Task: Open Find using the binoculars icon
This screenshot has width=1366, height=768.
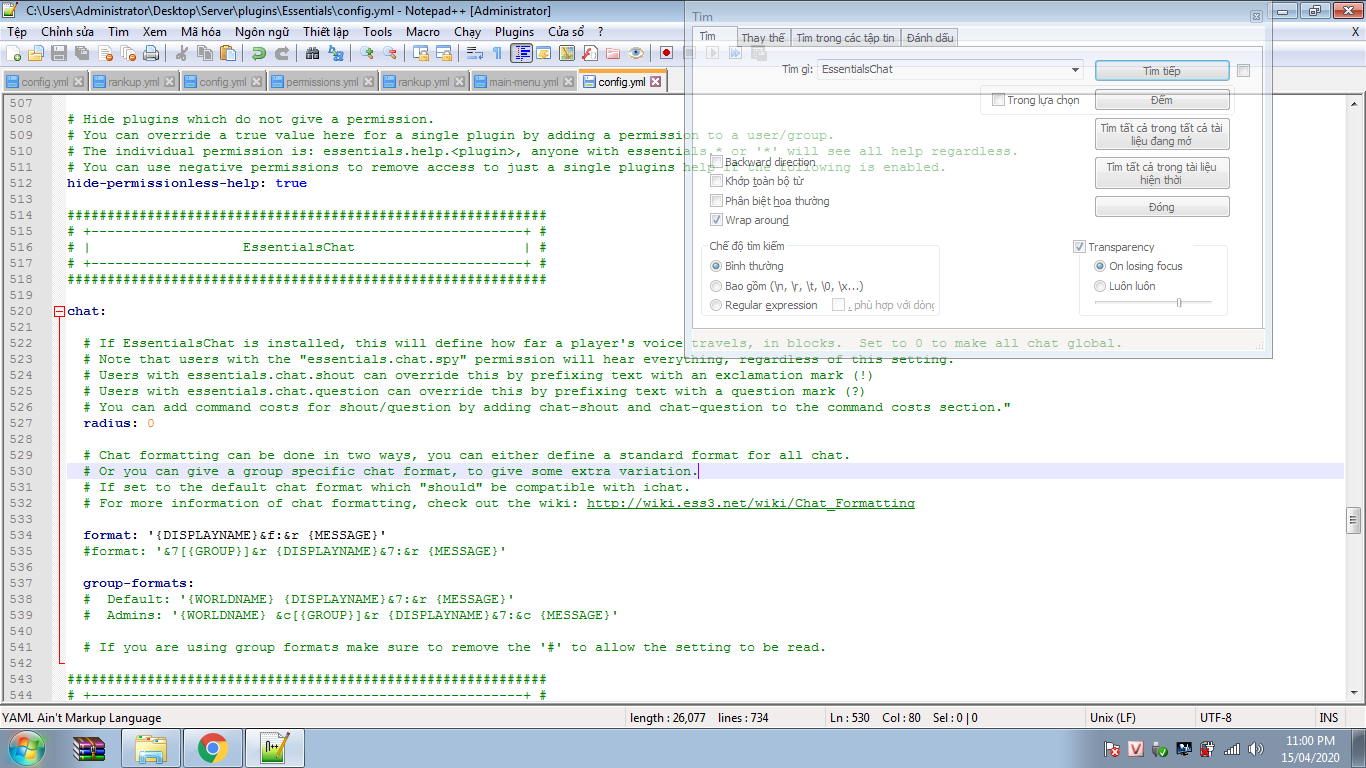Action: [x=312, y=53]
